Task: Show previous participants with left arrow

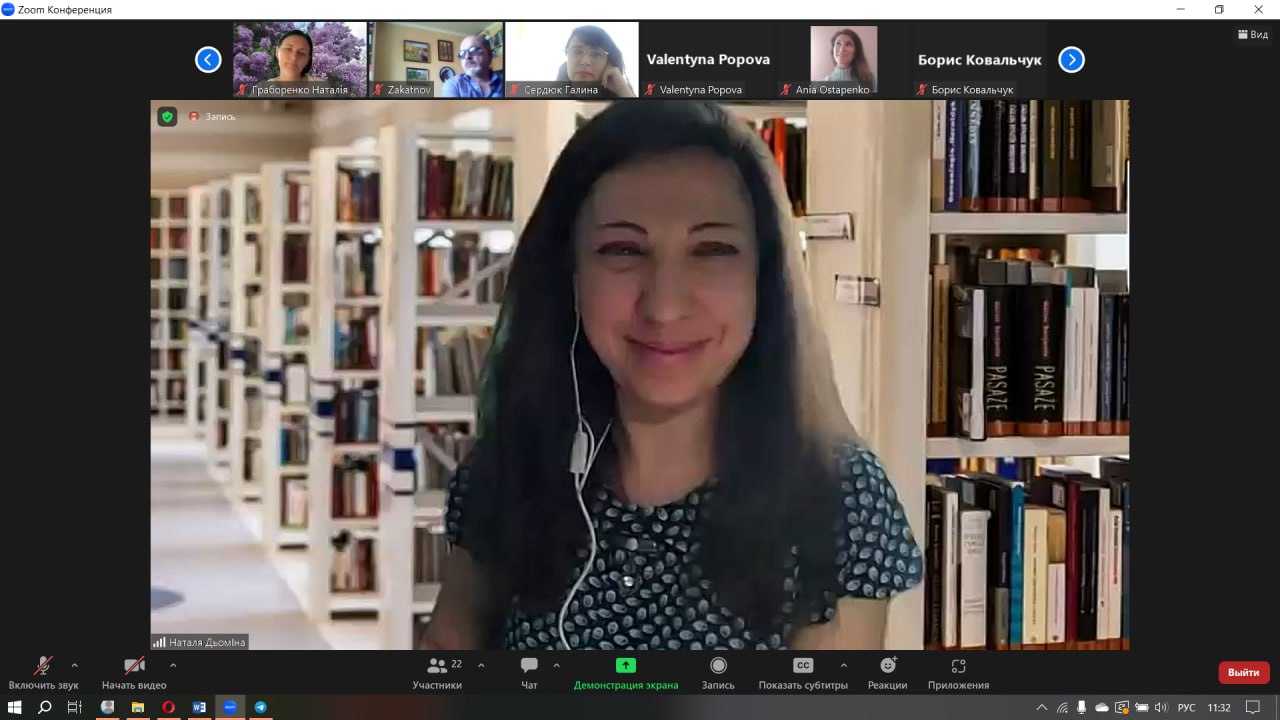Action: tap(208, 60)
